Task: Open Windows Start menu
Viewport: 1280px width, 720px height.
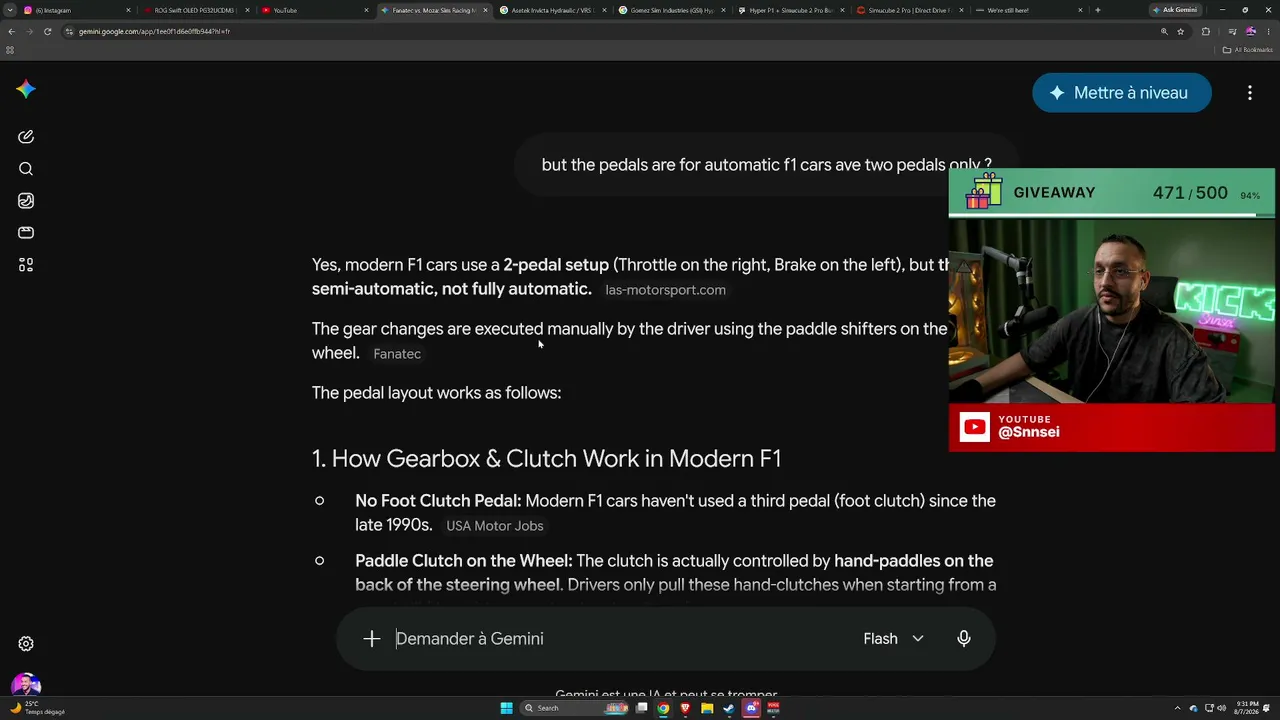Action: (x=506, y=708)
